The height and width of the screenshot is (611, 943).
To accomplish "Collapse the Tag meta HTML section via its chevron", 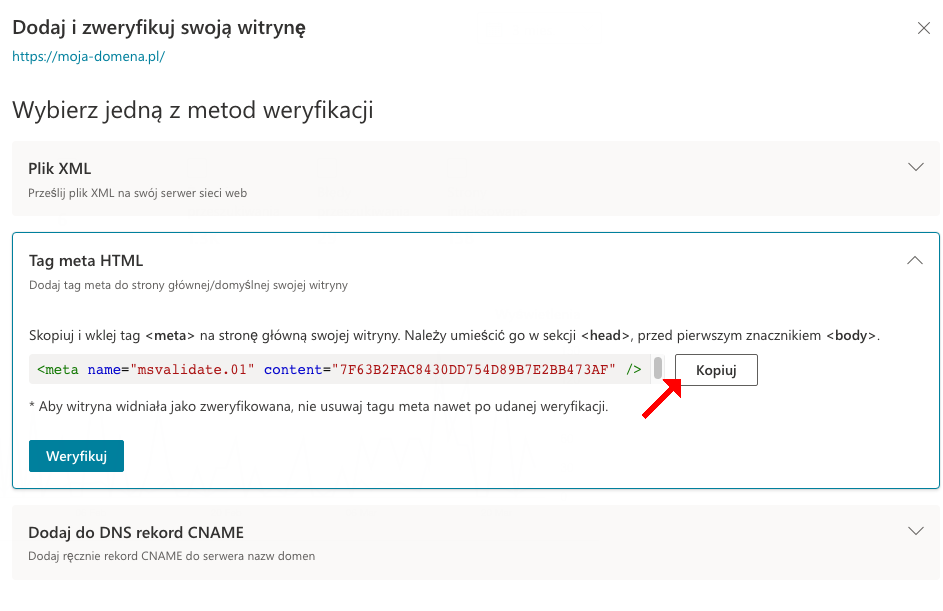I will (914, 259).
